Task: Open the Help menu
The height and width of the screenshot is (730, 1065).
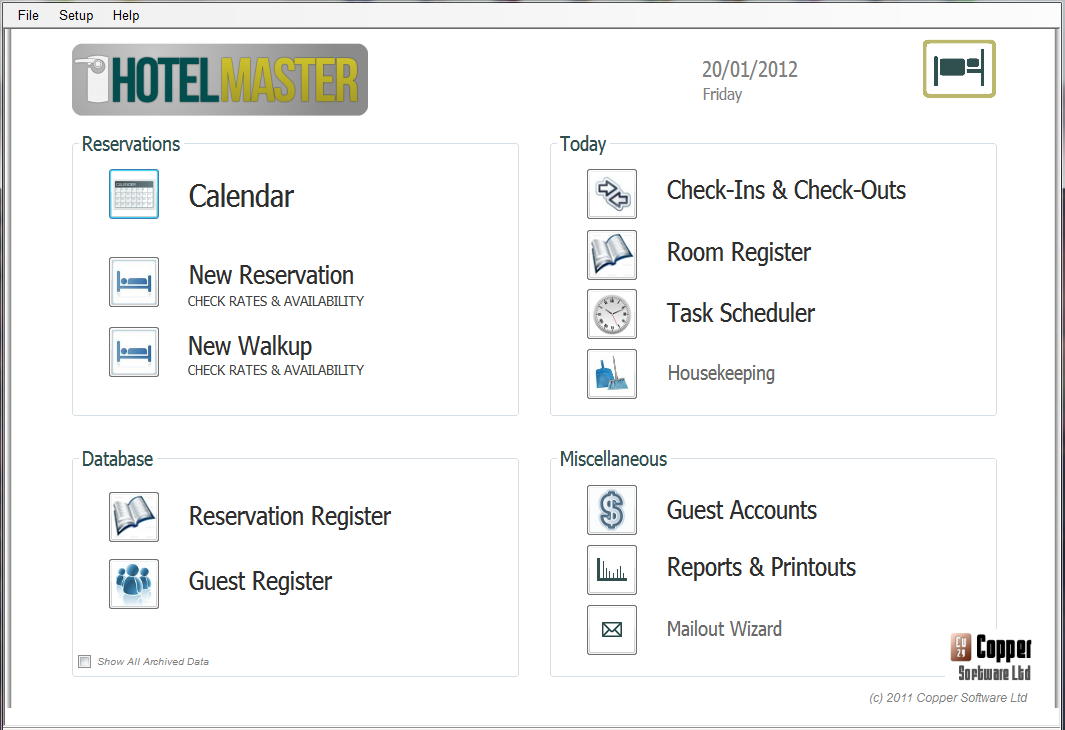Action: [126, 15]
